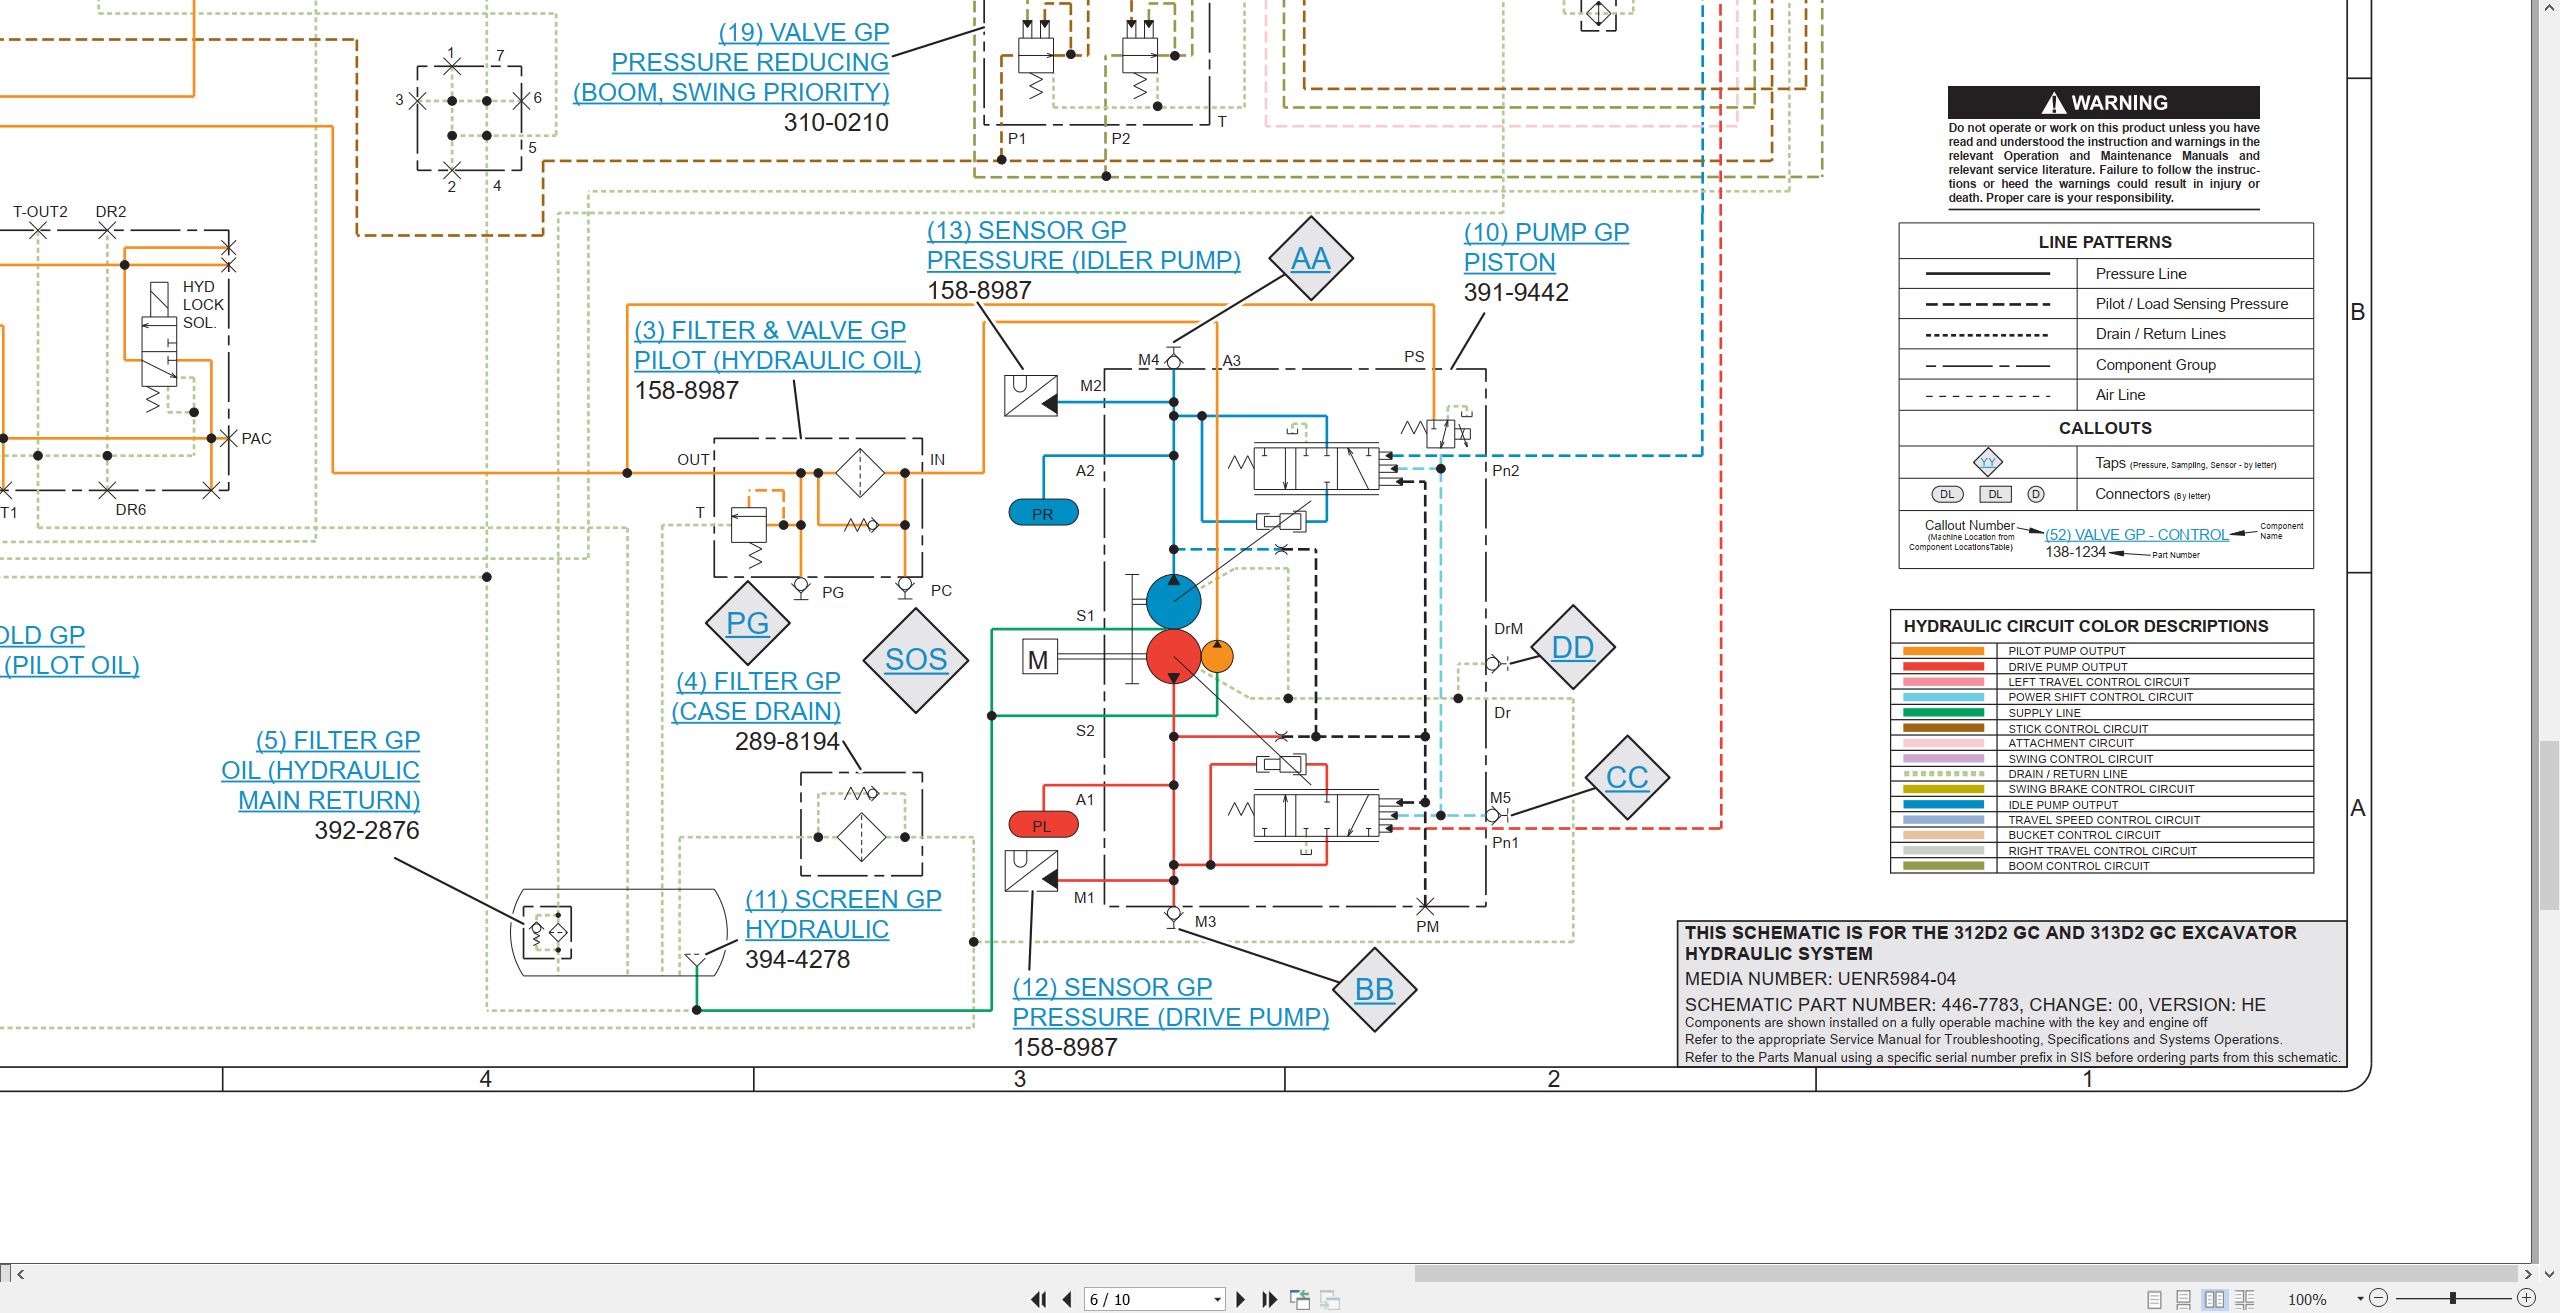Screen dimensions: 2560x1313
Task: Click the red drive pump circle
Action: pos(1173,656)
